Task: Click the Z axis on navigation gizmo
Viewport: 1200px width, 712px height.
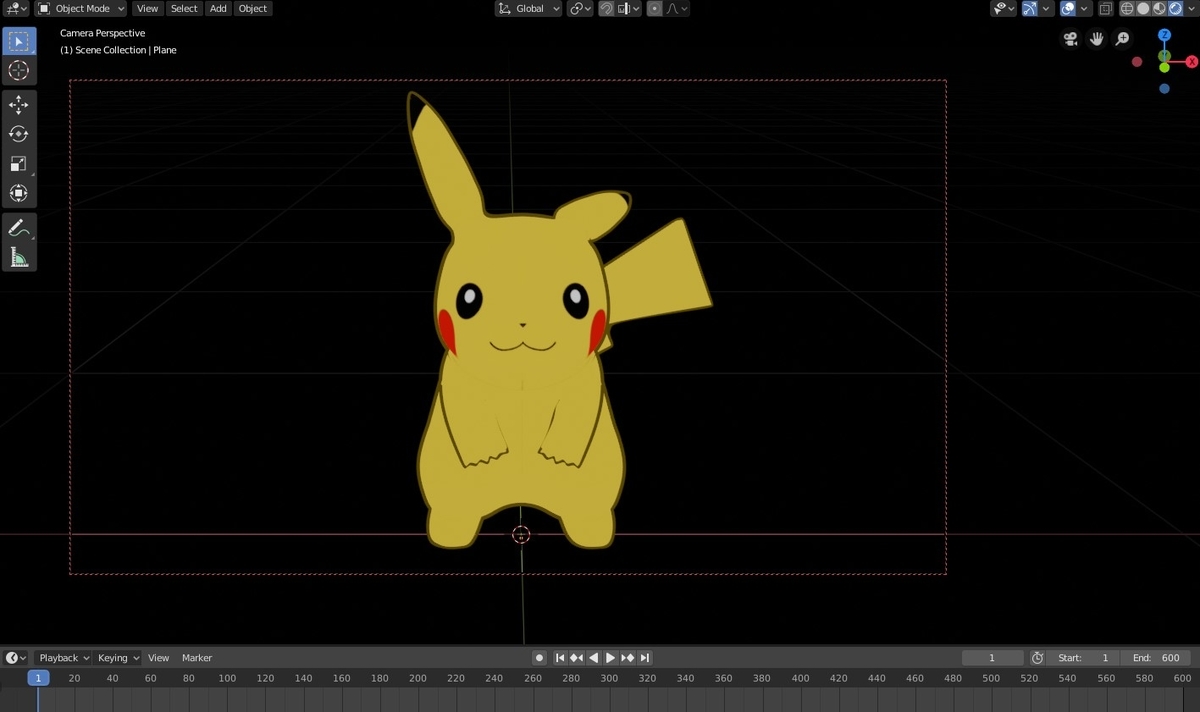Action: point(1164,35)
